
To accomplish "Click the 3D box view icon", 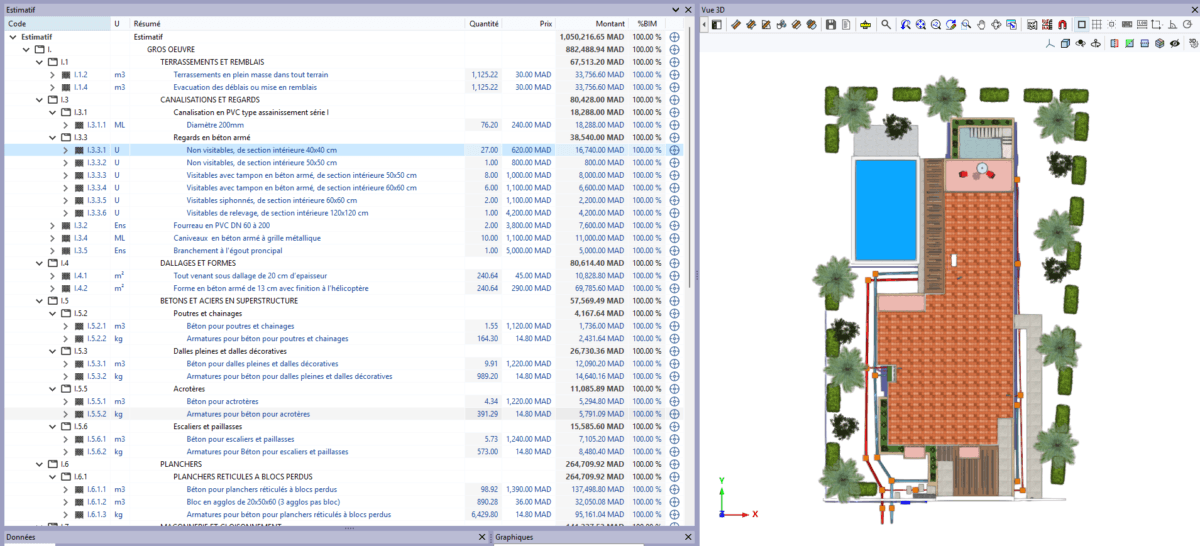I will tap(1065, 44).
